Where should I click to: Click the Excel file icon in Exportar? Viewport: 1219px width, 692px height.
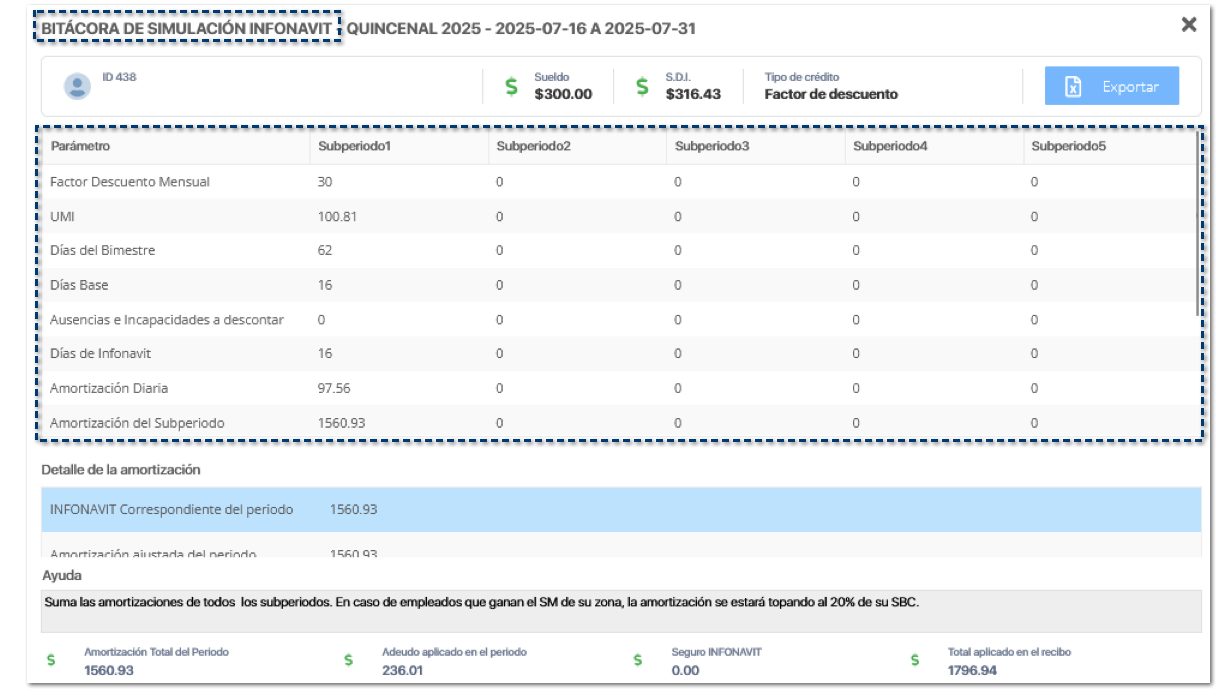(x=1072, y=87)
